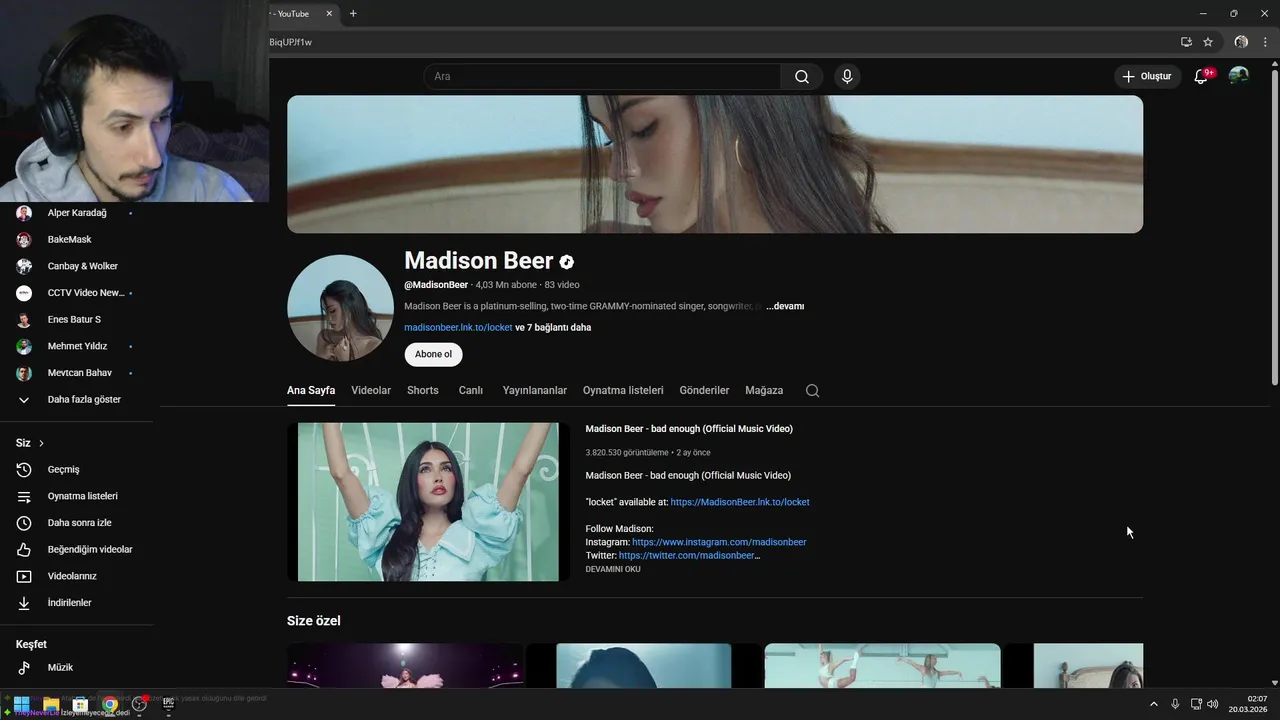Expand channel description with ...devamı
The image size is (1280, 720).
785,306
